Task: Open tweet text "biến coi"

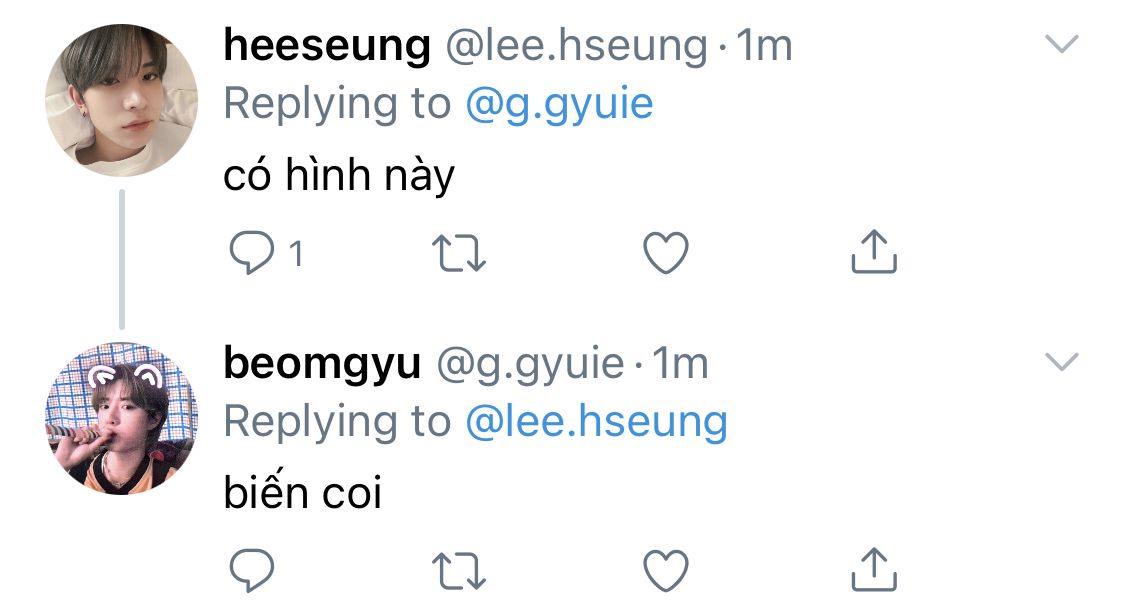Action: coord(303,494)
